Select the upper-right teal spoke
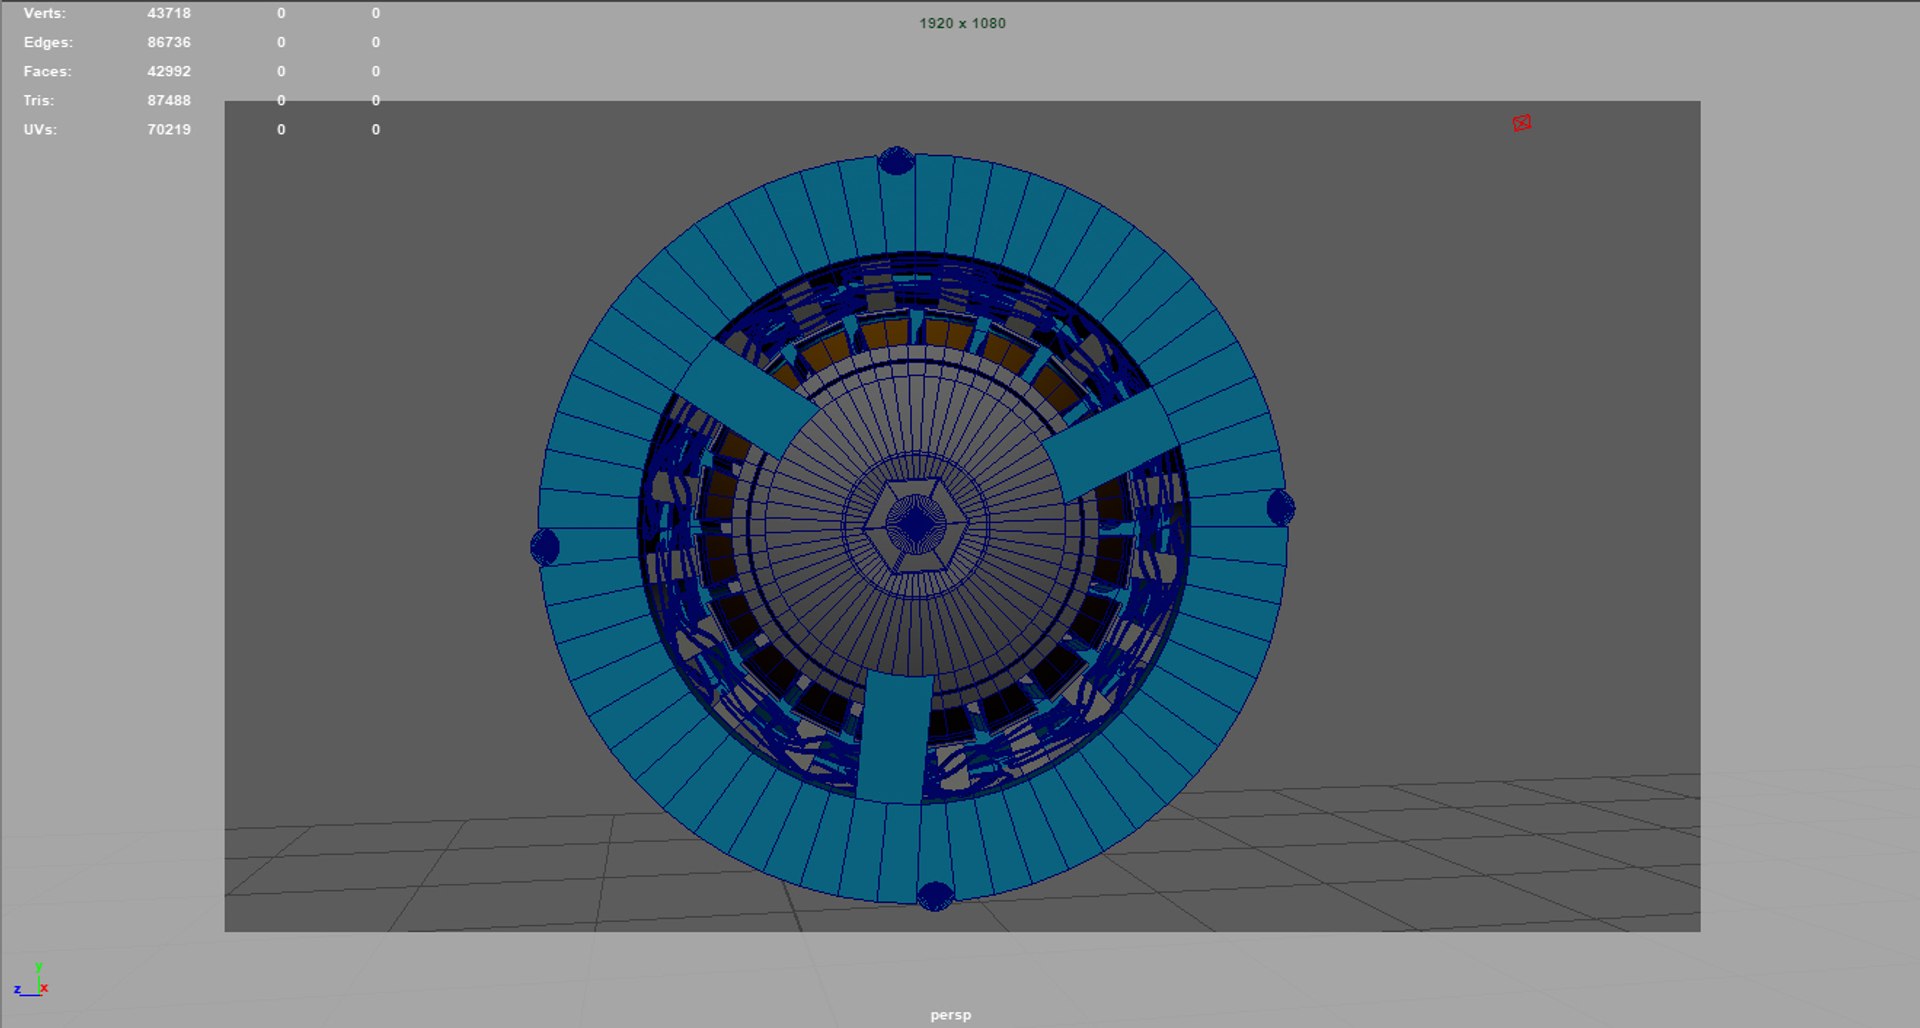 [1110, 444]
